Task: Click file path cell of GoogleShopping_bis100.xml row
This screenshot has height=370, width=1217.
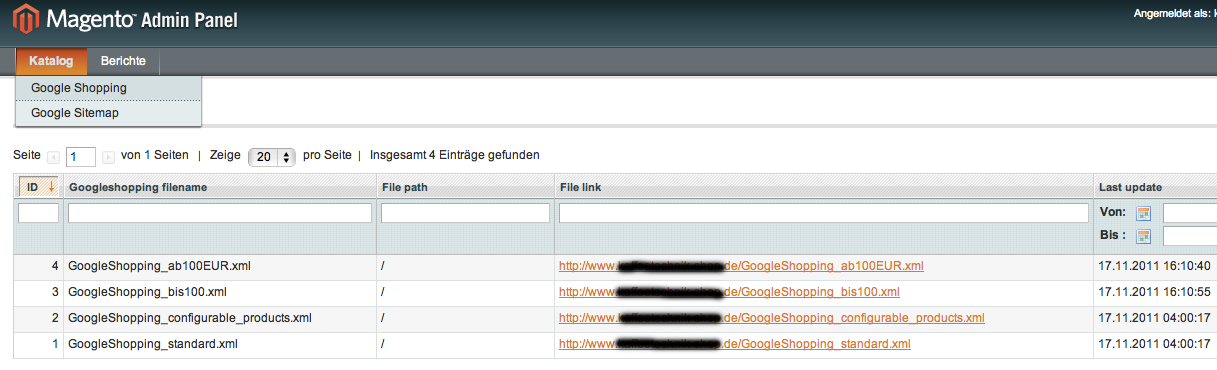Action: click(x=465, y=292)
